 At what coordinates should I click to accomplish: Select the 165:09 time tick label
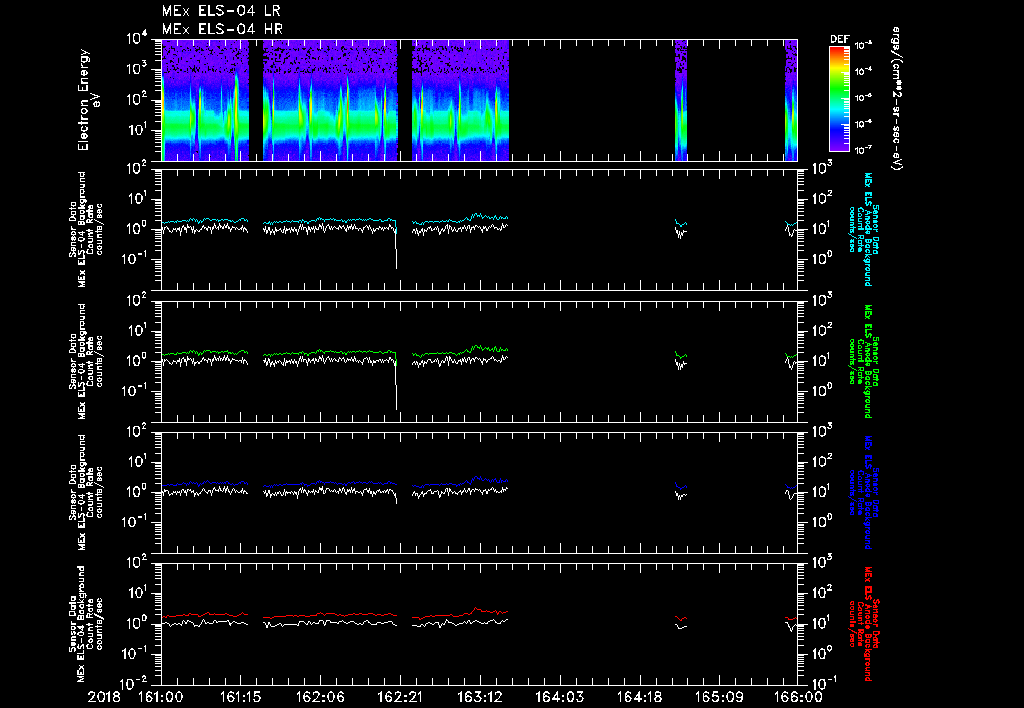[x=718, y=697]
